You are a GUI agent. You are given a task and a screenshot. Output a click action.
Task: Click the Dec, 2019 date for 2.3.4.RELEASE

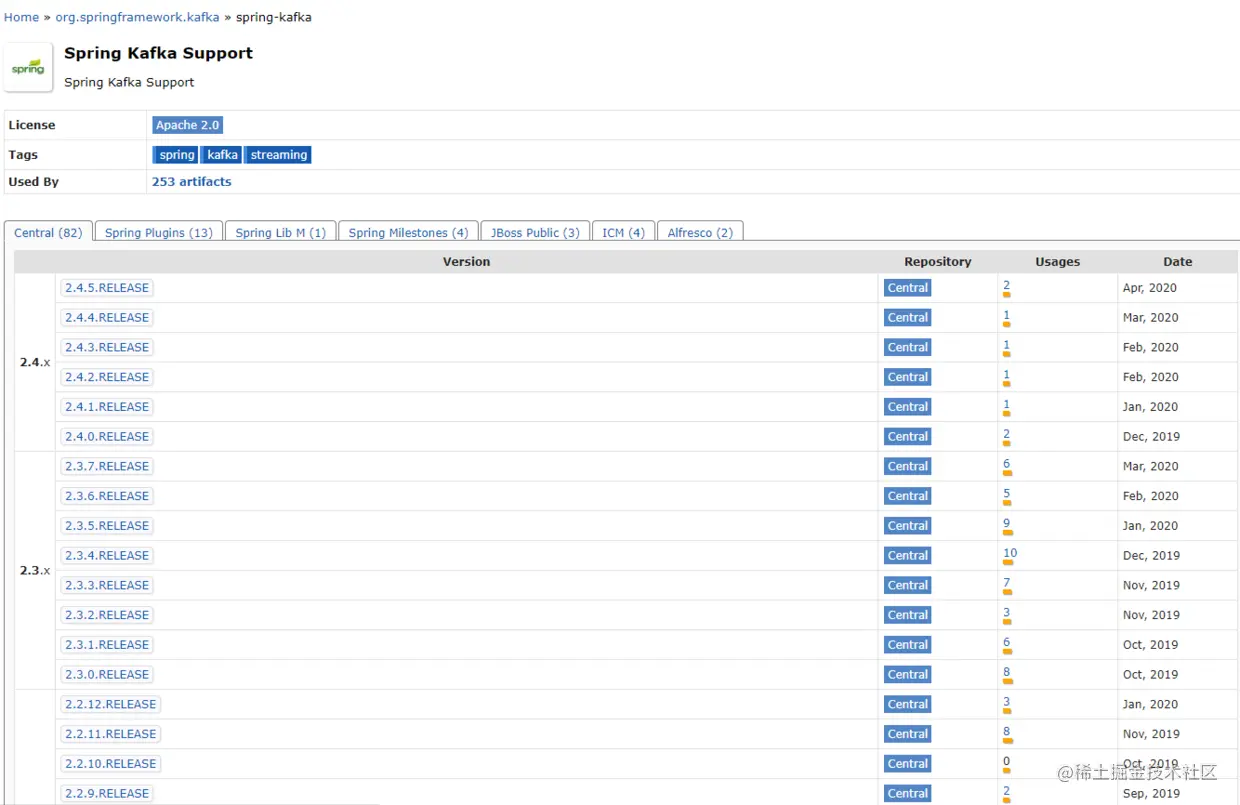1151,556
